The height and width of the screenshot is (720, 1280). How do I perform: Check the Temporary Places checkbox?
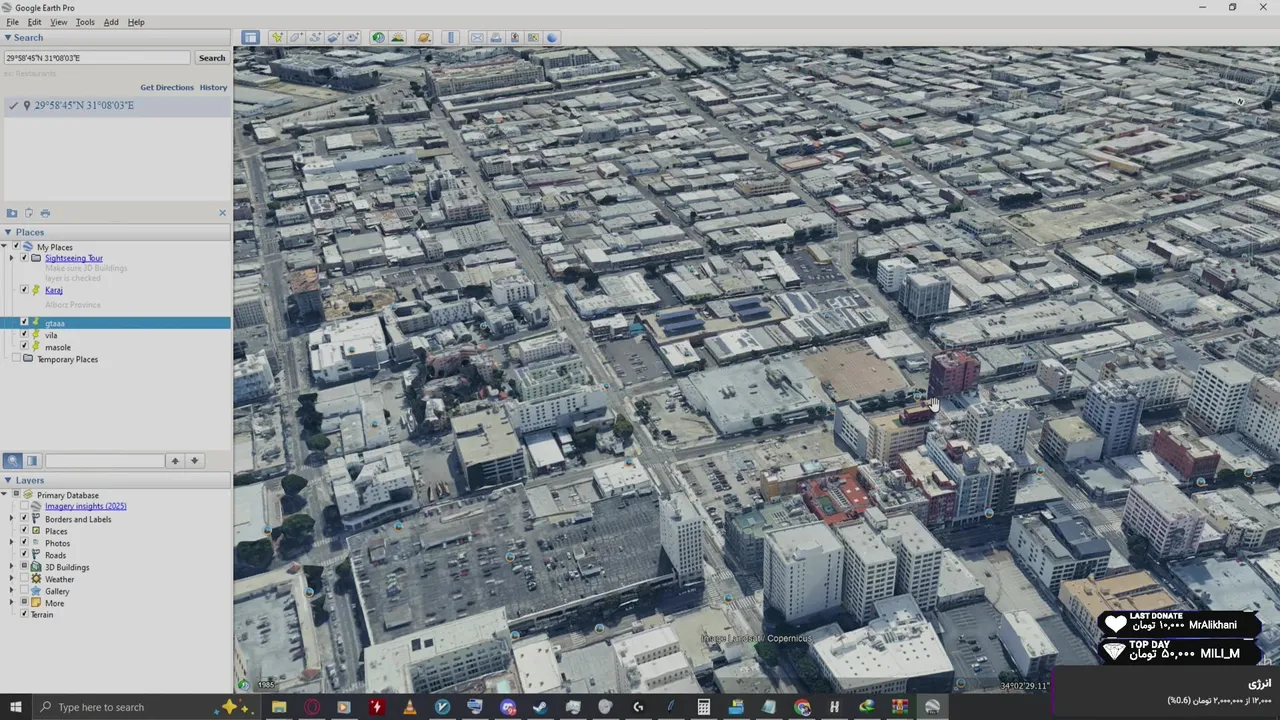pyautogui.click(x=15, y=359)
